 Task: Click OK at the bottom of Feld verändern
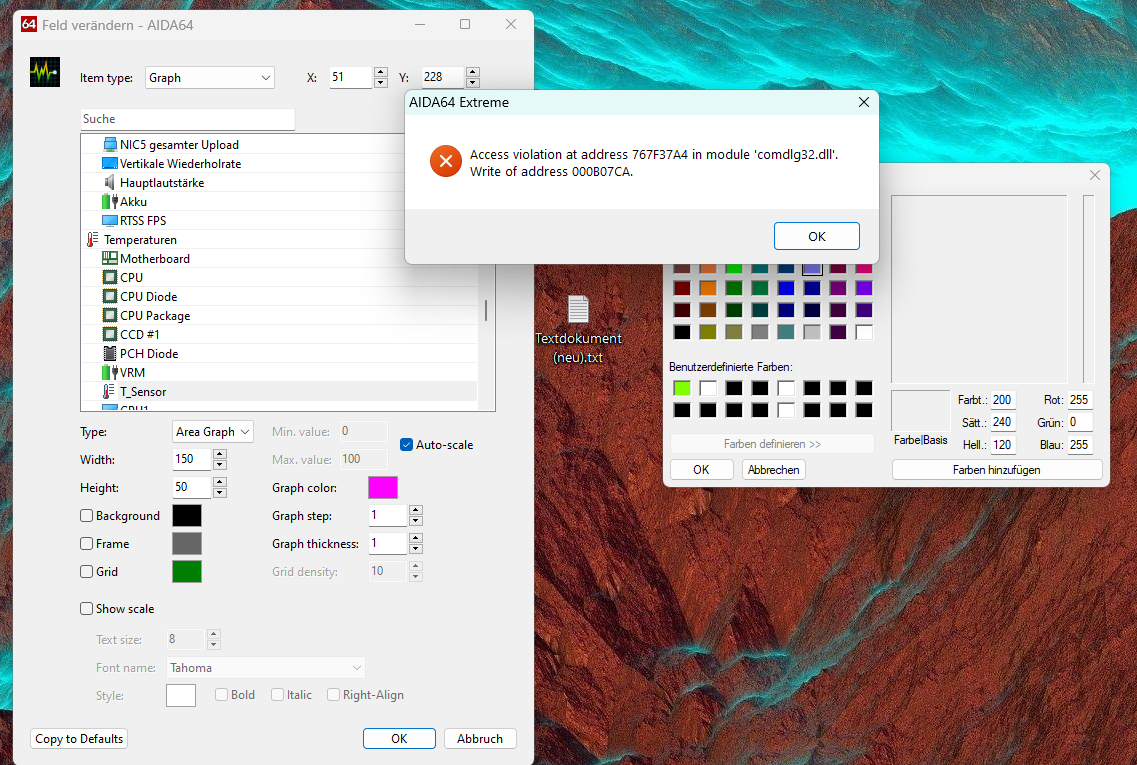(x=399, y=738)
